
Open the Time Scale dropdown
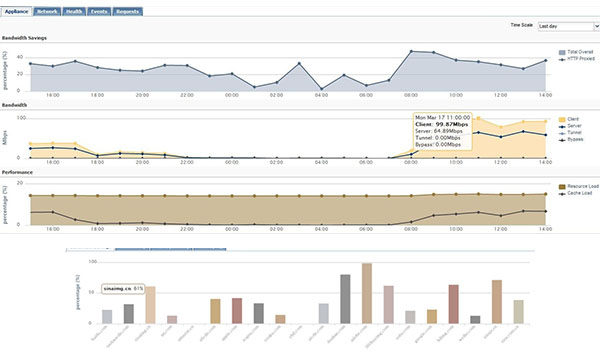pos(569,26)
